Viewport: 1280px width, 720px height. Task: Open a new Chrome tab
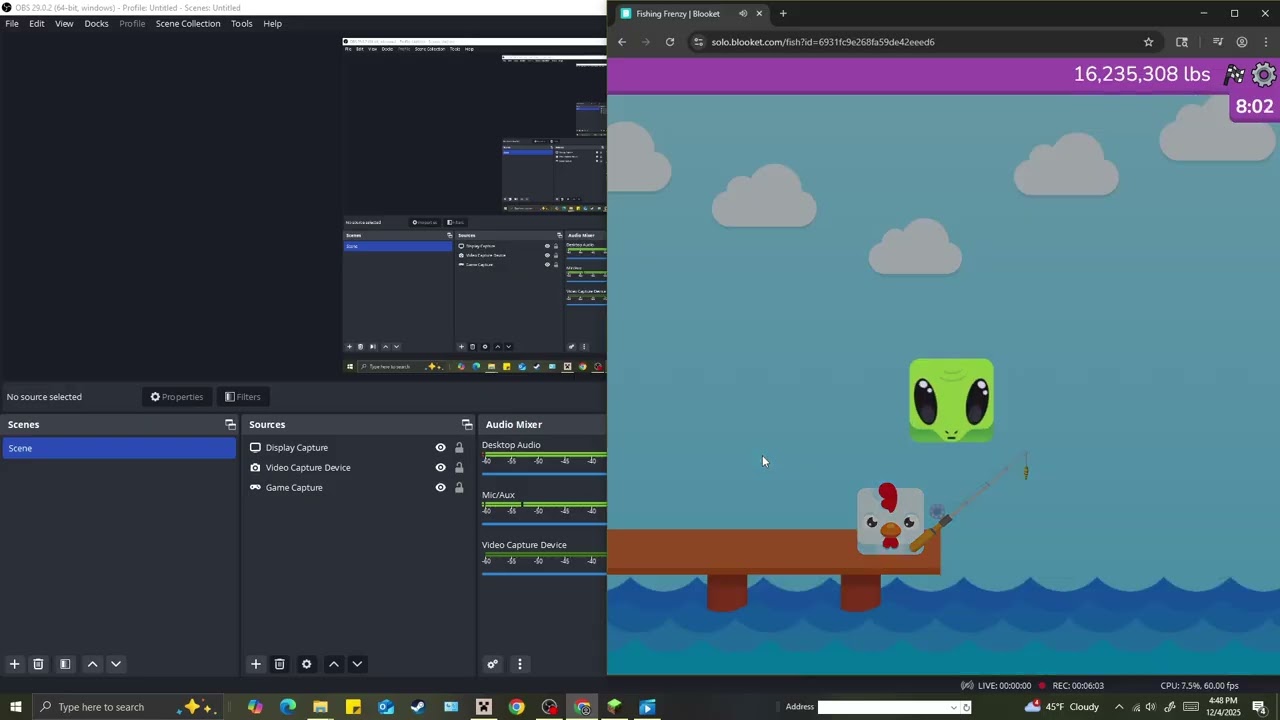coord(783,14)
